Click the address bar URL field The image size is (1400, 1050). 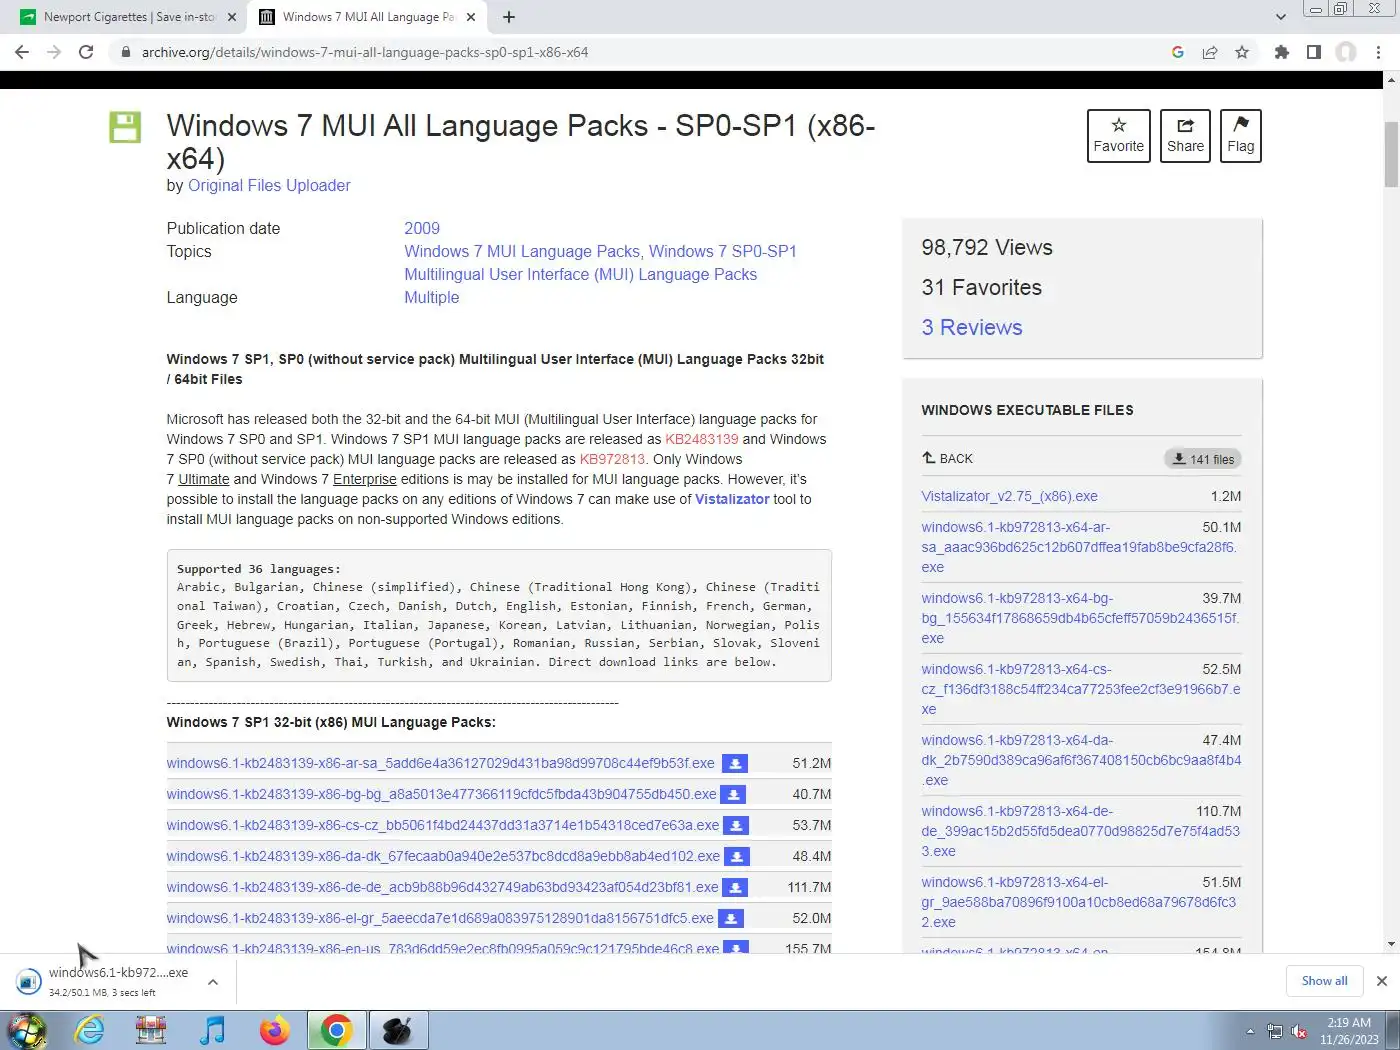click(x=640, y=52)
